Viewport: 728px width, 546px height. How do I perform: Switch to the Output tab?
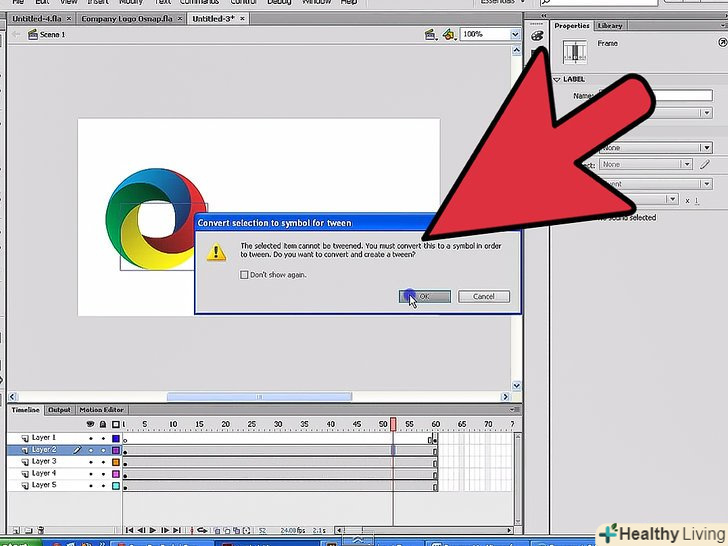tap(59, 410)
